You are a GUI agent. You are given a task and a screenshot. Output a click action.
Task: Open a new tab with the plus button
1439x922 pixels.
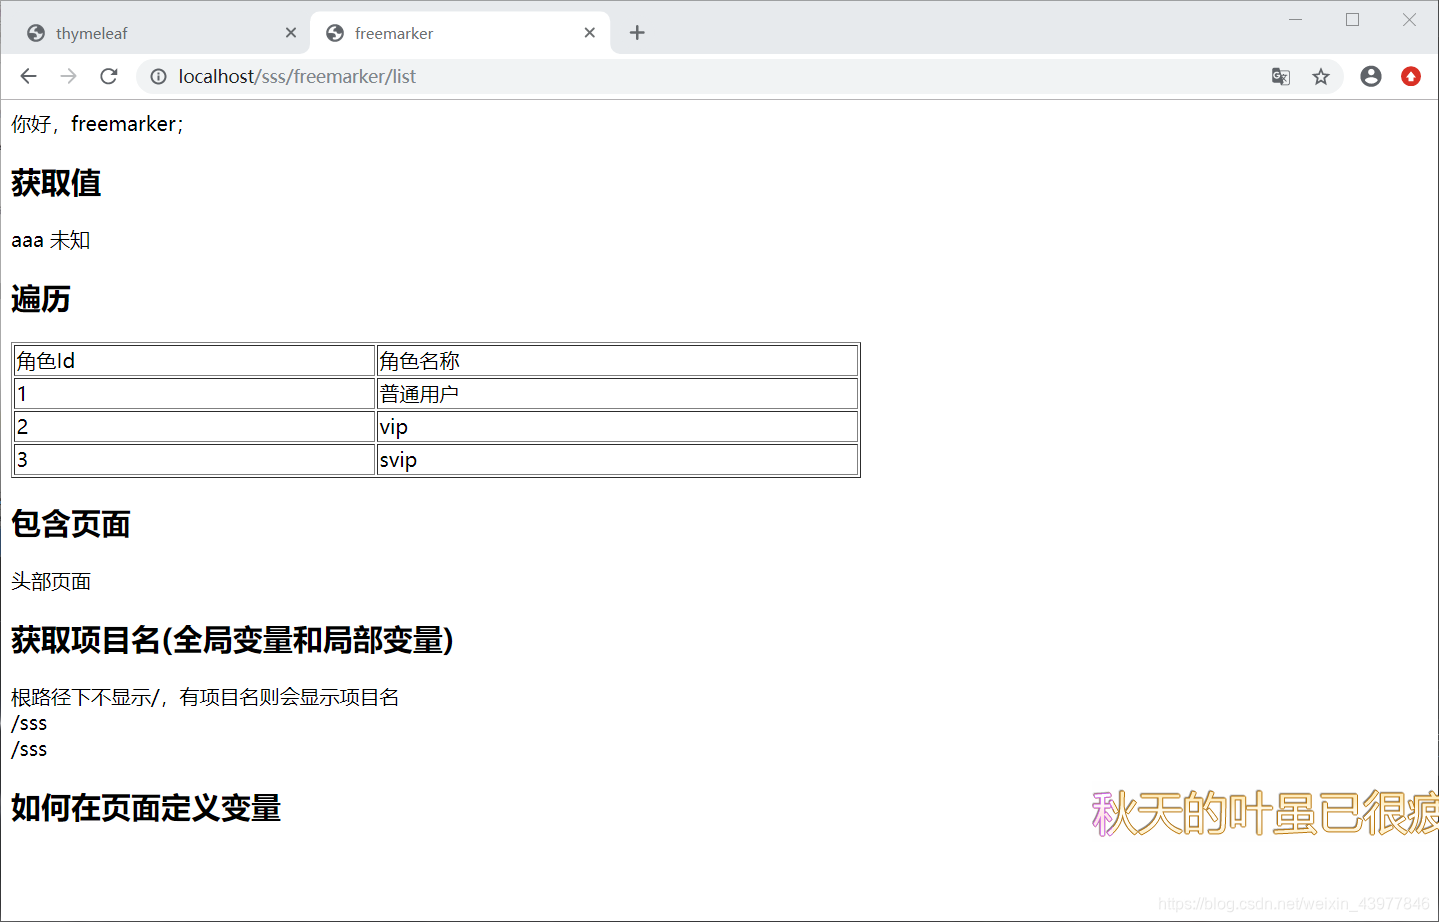tap(637, 33)
